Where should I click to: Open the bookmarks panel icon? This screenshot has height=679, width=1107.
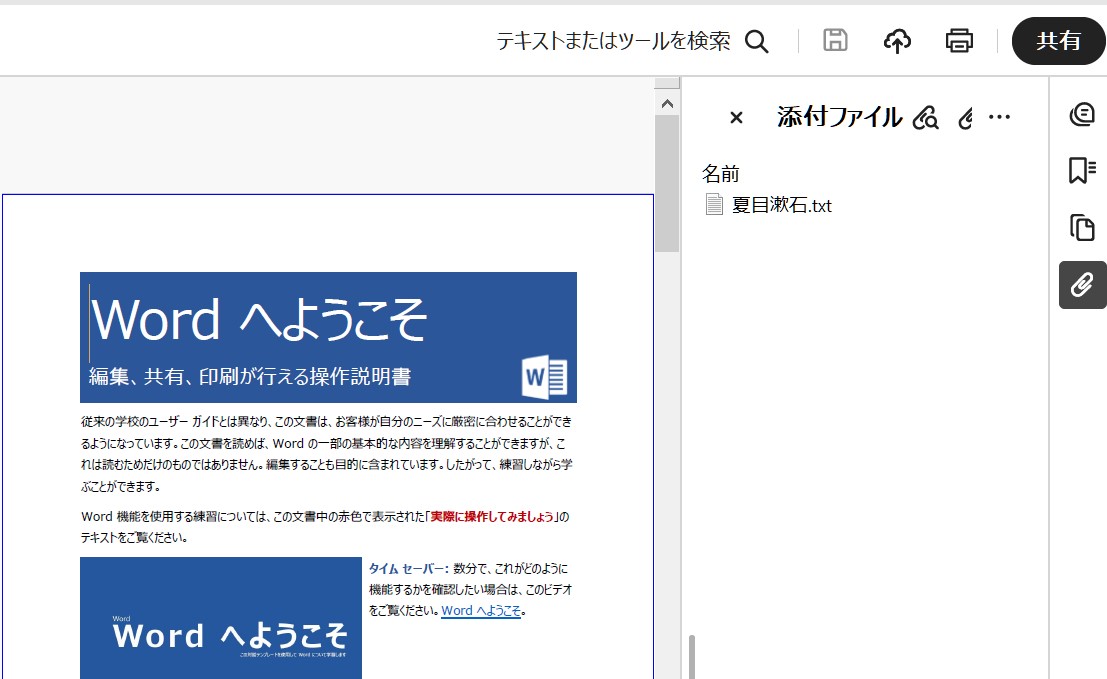pos(1082,171)
